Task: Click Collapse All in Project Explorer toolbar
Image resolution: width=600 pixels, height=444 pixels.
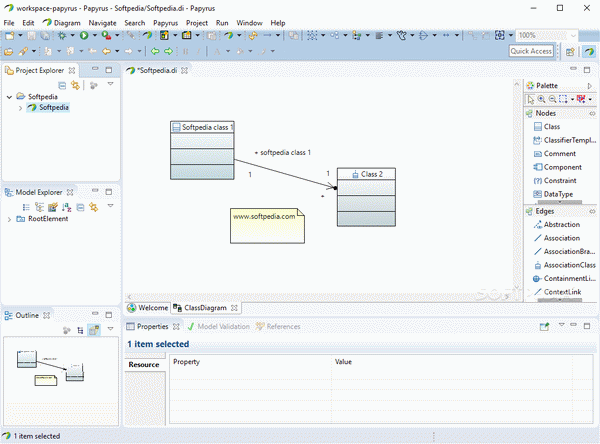Action: pyautogui.click(x=62, y=85)
